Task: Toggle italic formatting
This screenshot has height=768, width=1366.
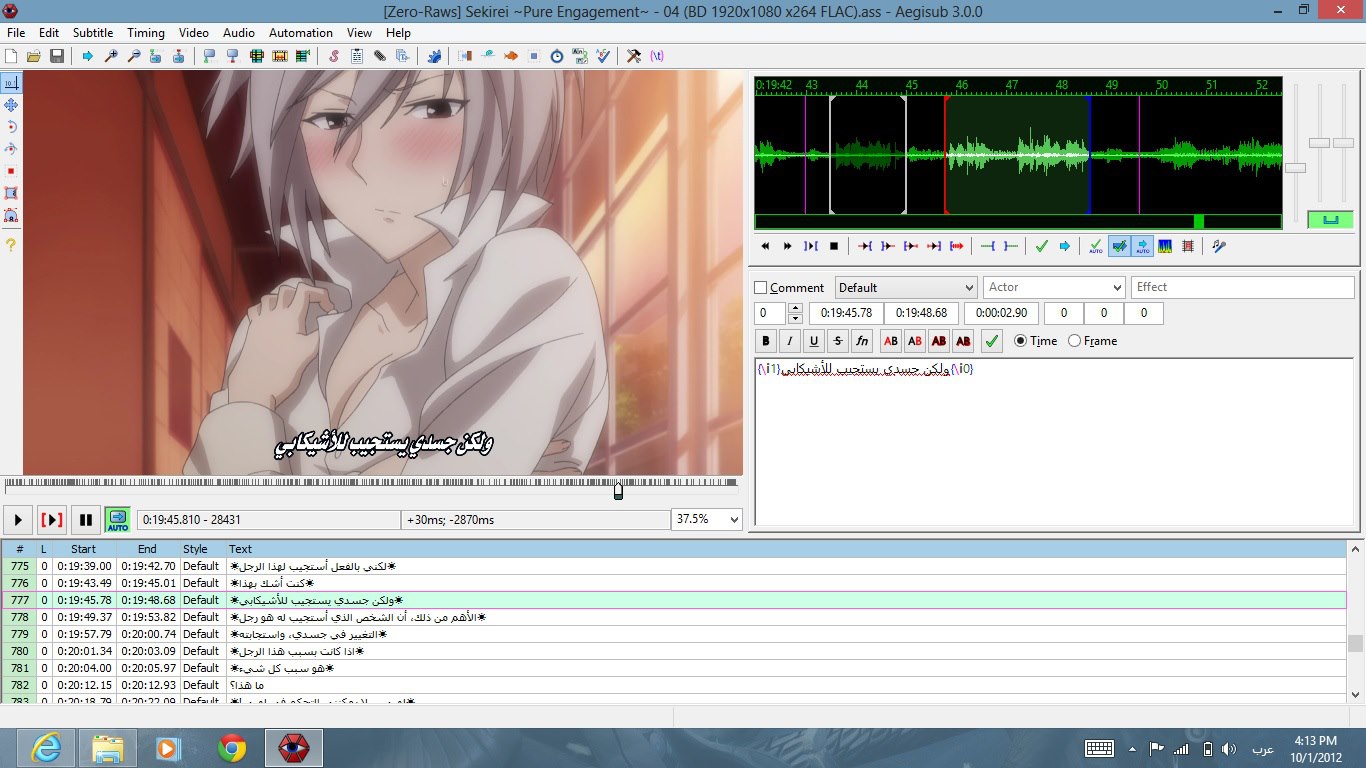Action: click(x=790, y=341)
